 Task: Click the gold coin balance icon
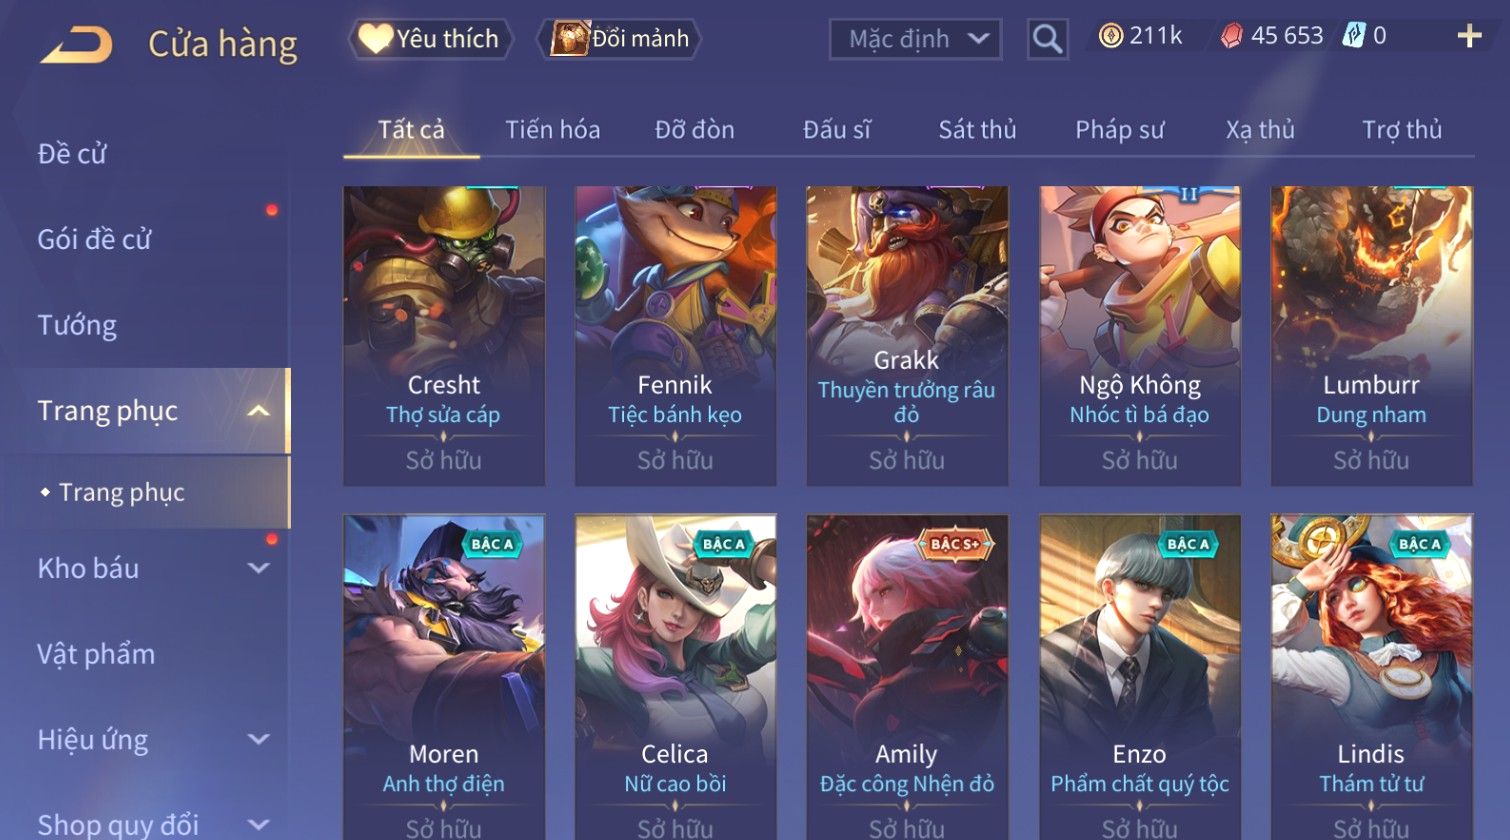pos(1110,36)
